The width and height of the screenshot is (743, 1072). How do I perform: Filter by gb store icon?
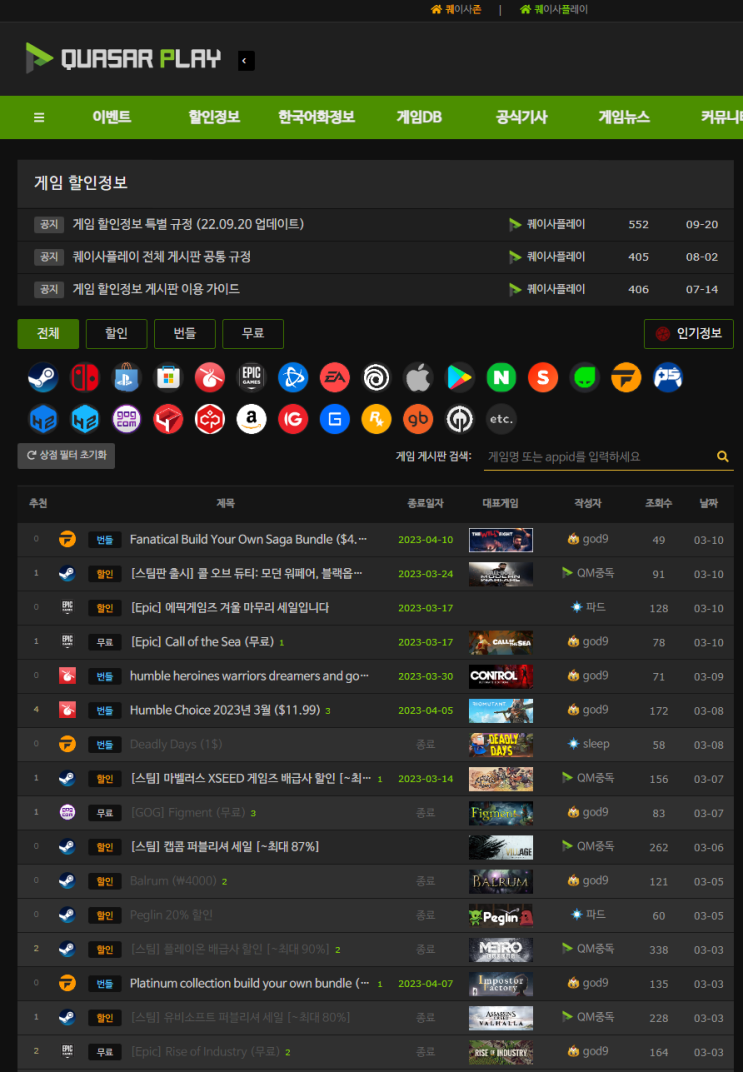point(418,419)
